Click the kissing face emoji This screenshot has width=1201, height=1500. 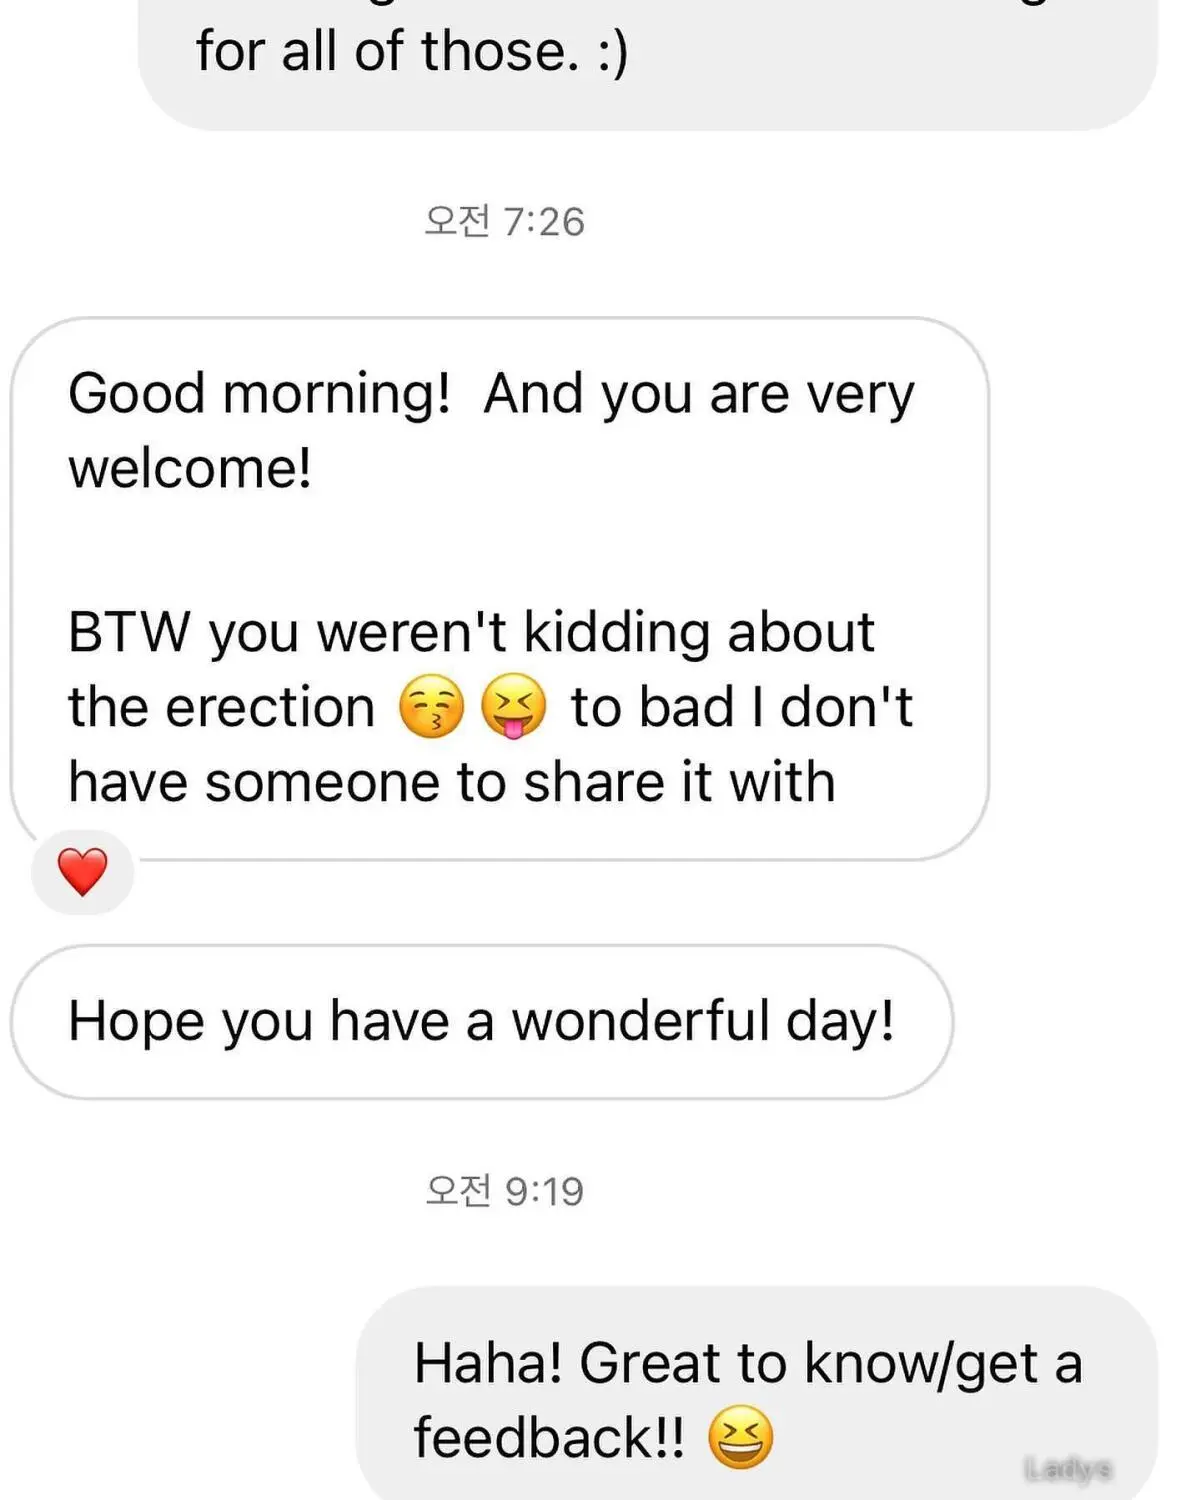click(x=431, y=706)
